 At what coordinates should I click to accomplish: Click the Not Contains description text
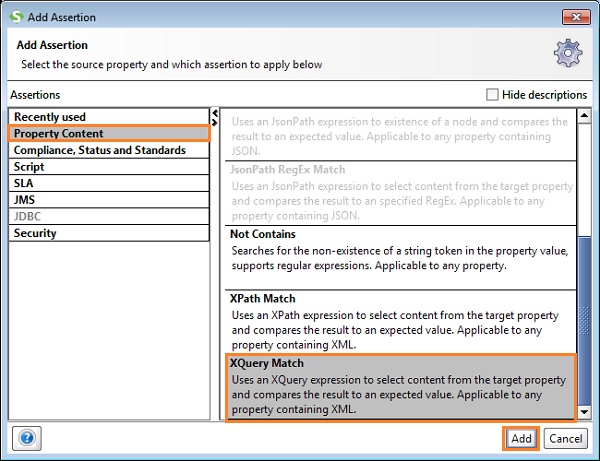click(400, 258)
